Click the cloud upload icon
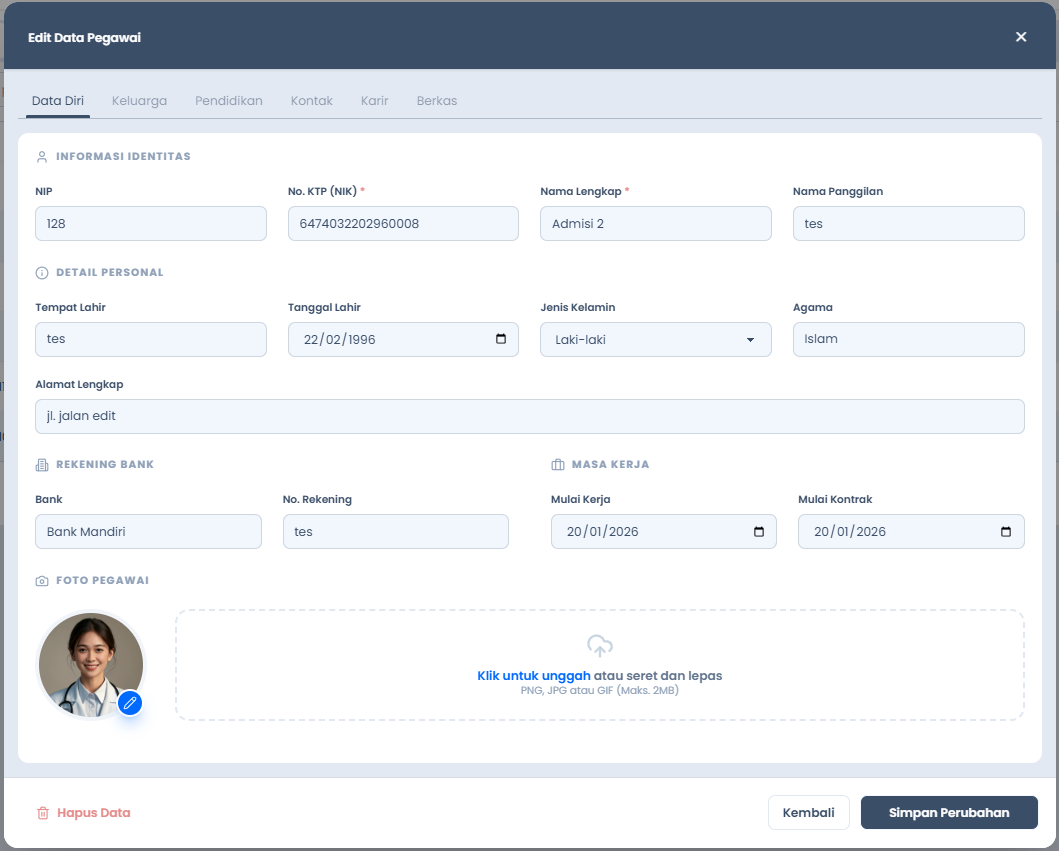Image resolution: width=1059 pixels, height=851 pixels. point(600,646)
